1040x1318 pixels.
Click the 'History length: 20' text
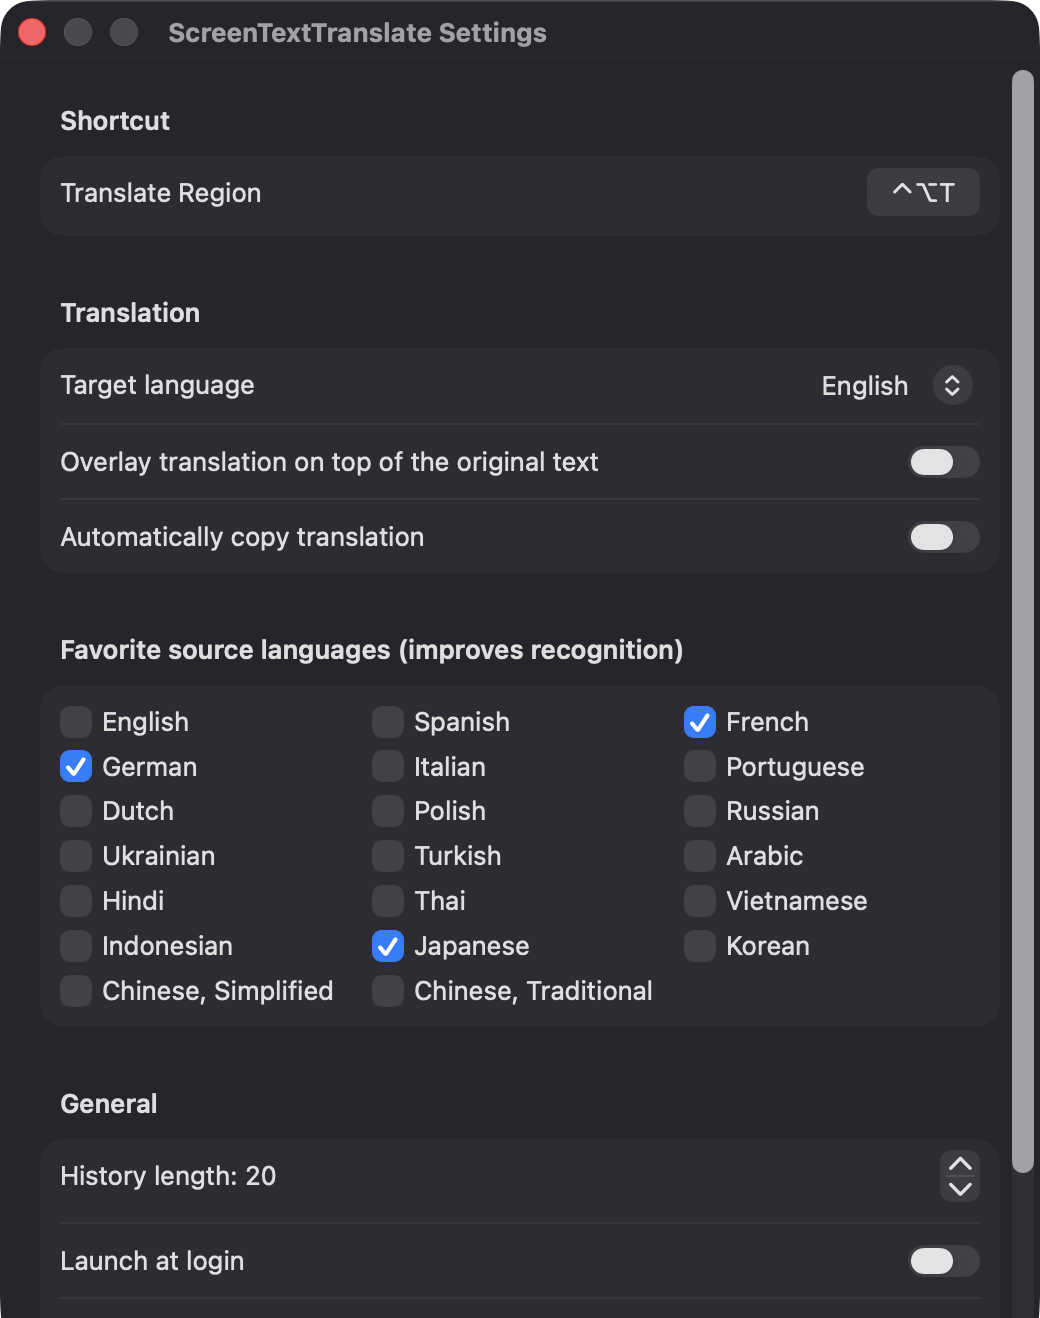click(168, 1176)
